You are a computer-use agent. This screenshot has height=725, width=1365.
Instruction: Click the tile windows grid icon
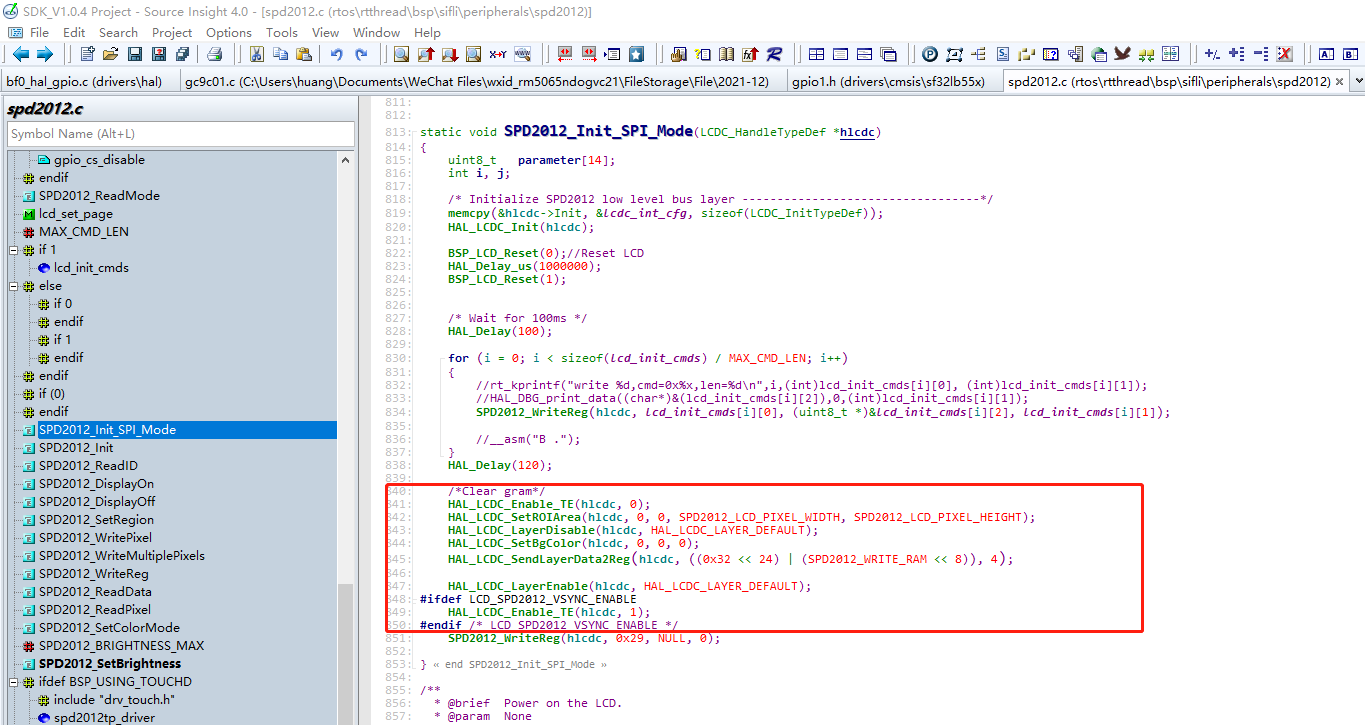[816, 54]
